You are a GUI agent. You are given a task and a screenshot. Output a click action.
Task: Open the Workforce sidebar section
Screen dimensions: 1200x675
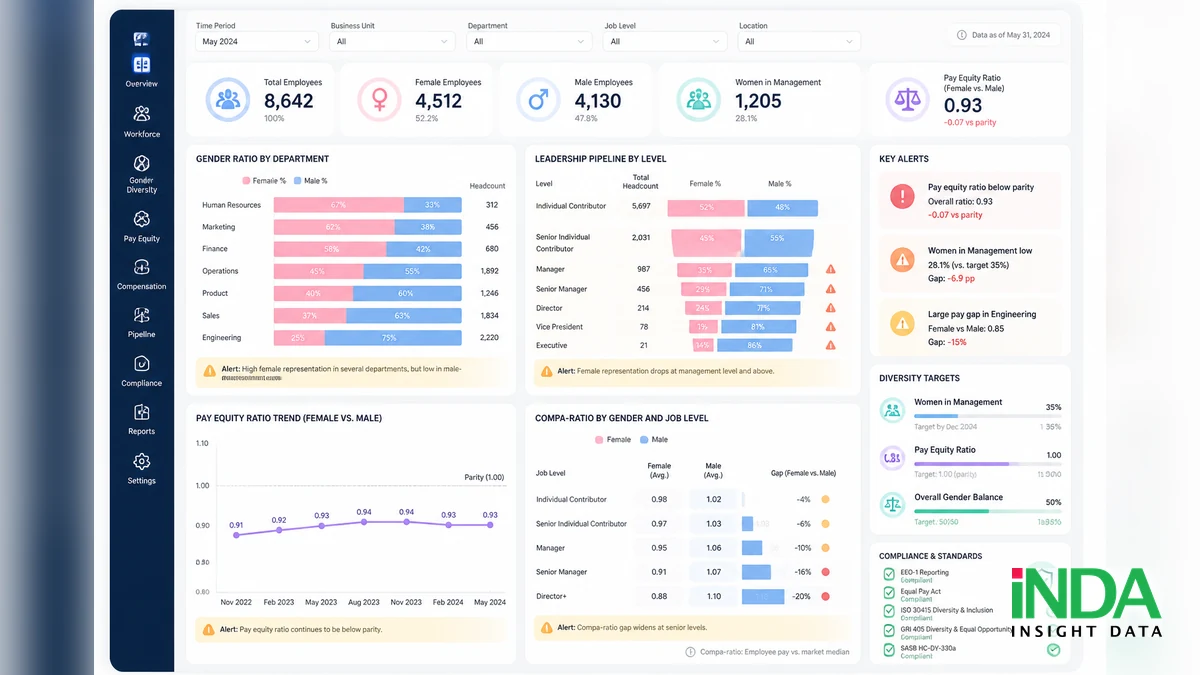(x=141, y=121)
